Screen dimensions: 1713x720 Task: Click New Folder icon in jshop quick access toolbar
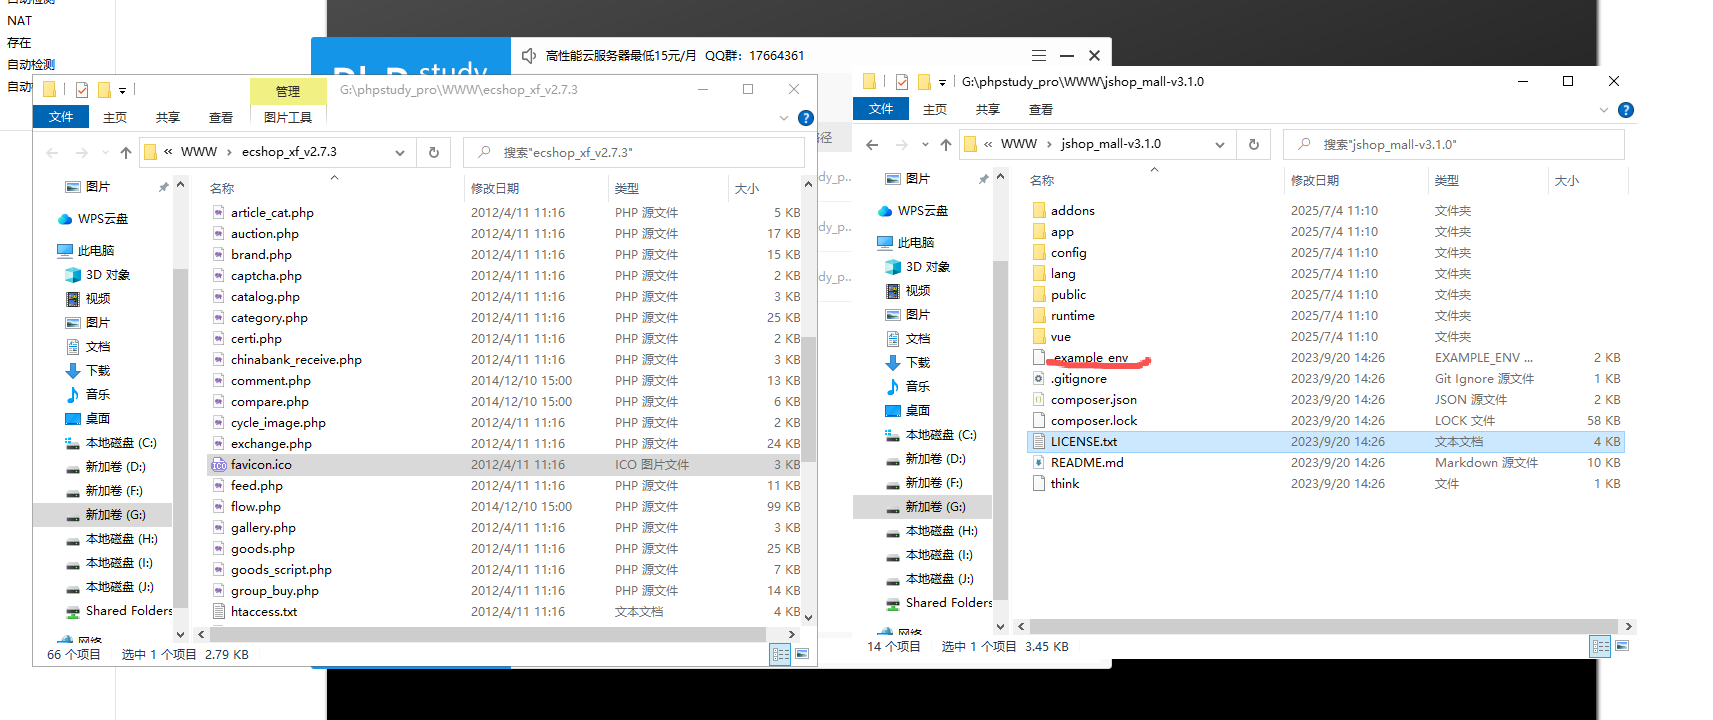pos(924,82)
